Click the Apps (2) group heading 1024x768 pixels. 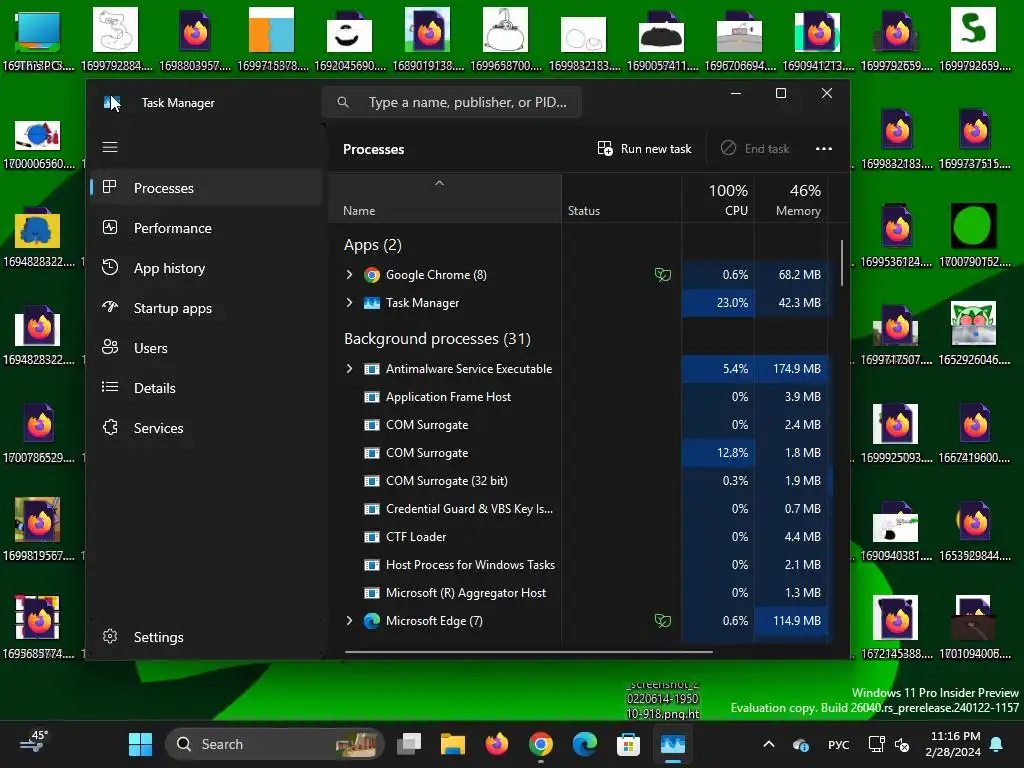373,245
